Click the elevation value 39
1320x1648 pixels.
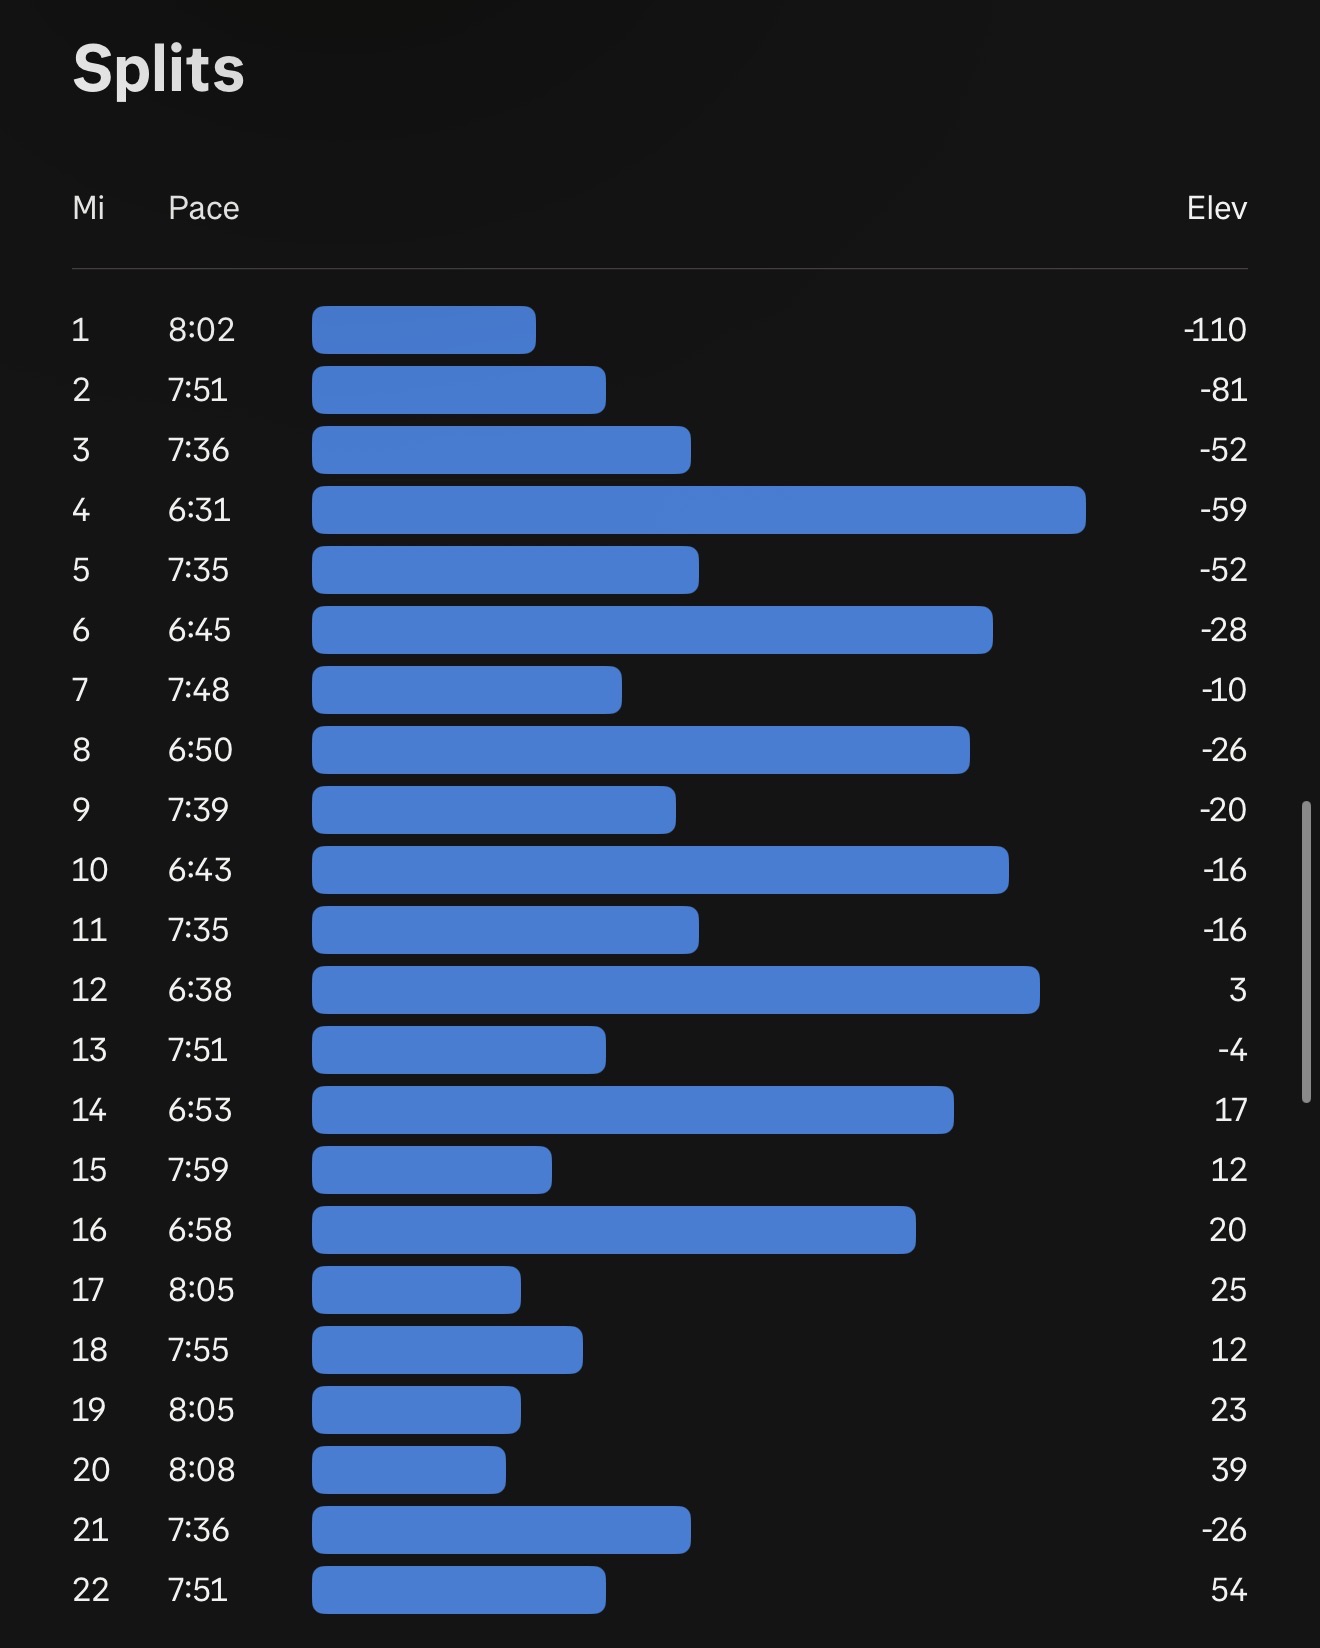click(1228, 1470)
